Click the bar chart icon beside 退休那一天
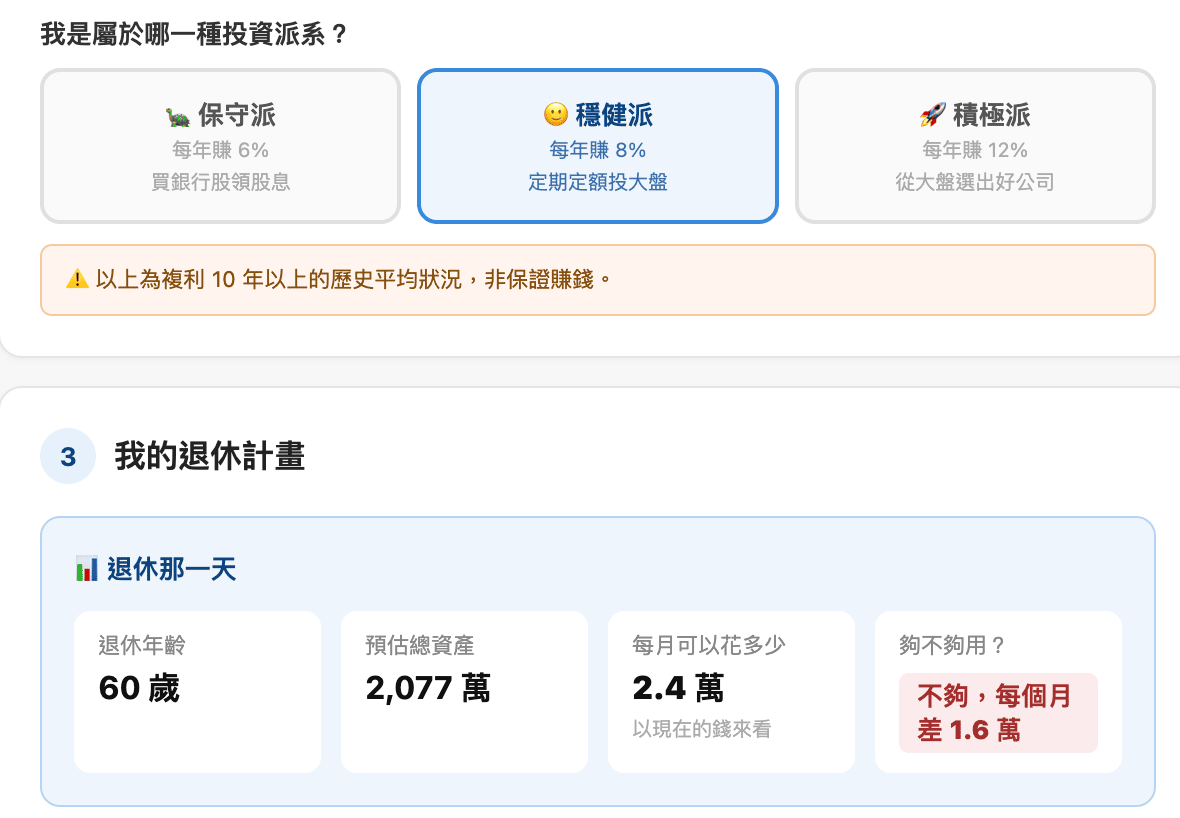1180x818 pixels. click(87, 569)
